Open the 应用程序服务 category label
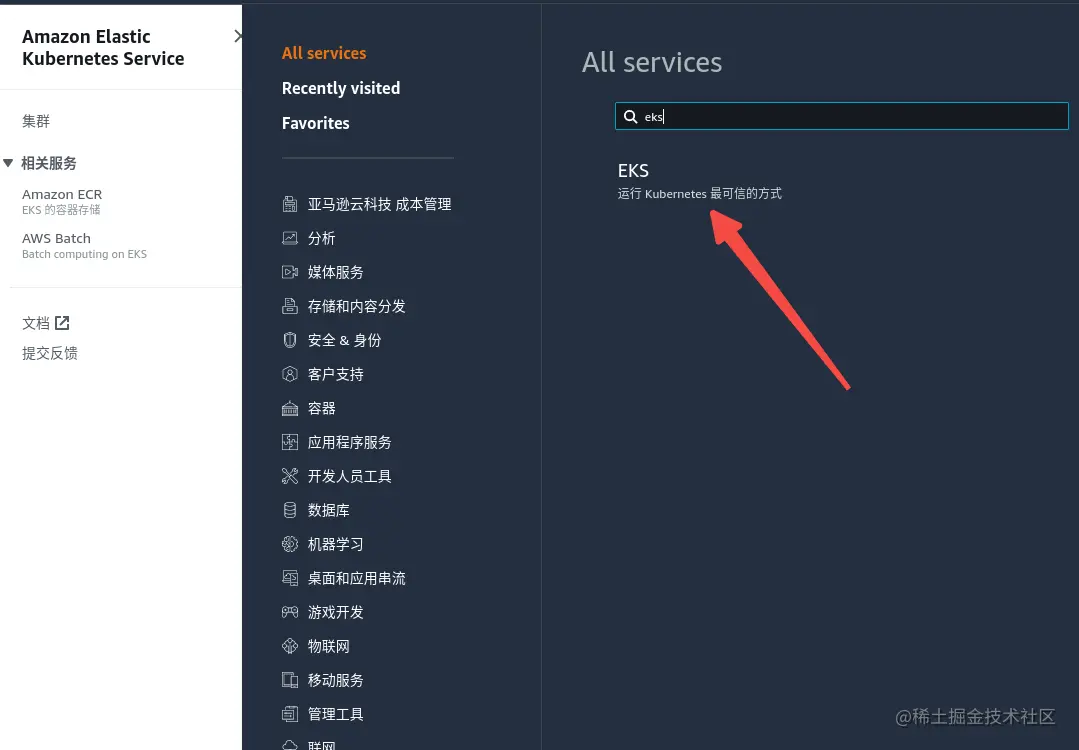1079x750 pixels. tap(350, 442)
